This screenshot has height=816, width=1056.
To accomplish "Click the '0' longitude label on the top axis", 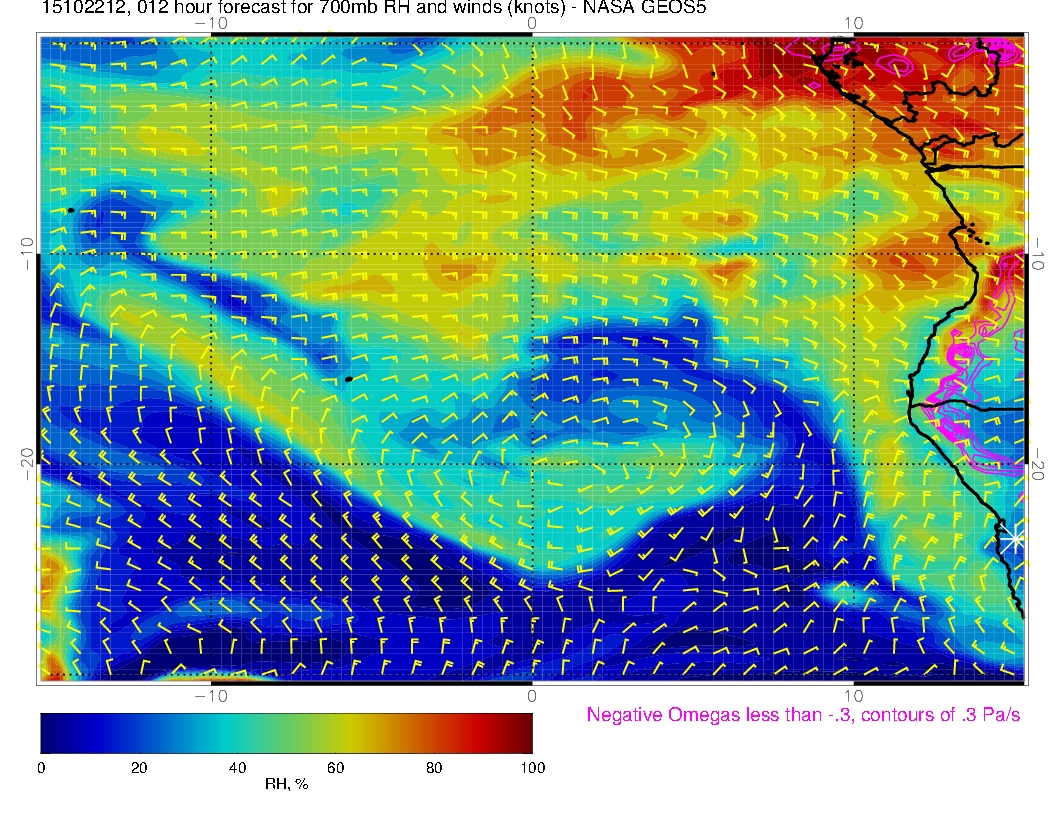I will (532, 23).
